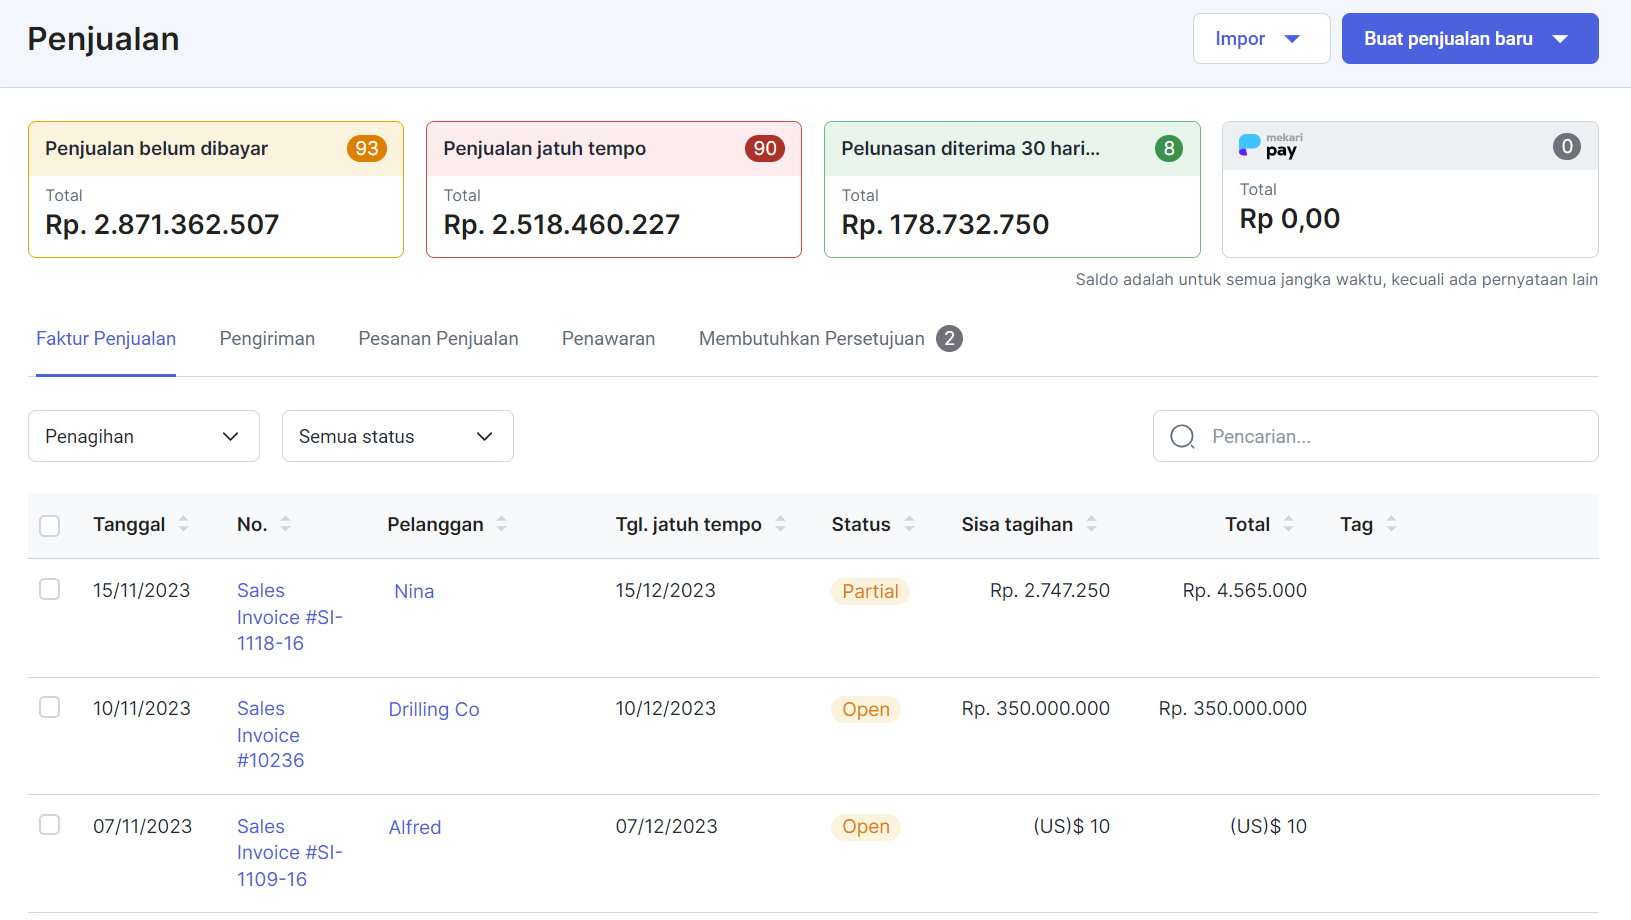Image resolution: width=1631 pixels, height=920 pixels.
Task: Click the Rp 0,00 balance
Action: (1290, 218)
